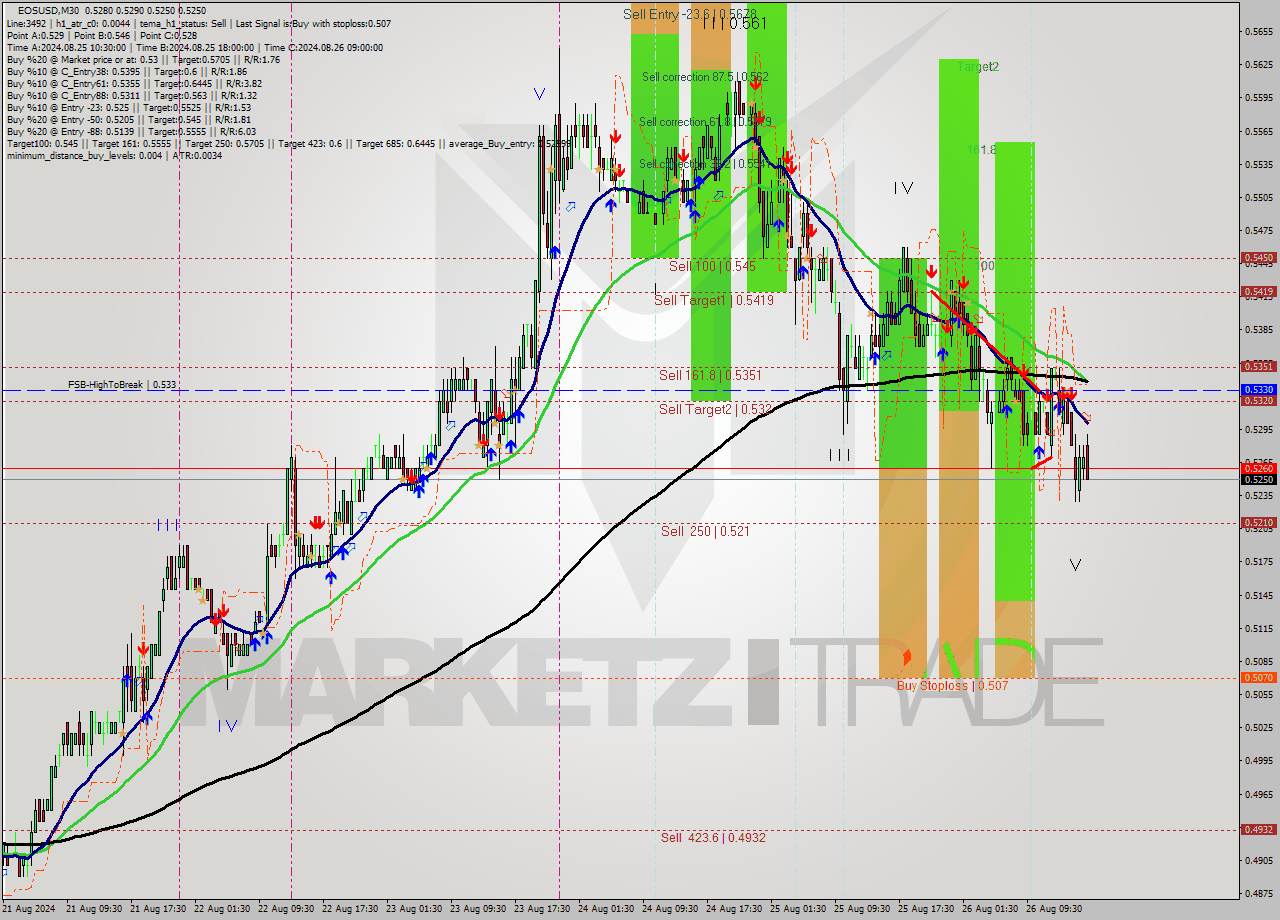The image size is (1280, 920).
Task: Click the 'Sell correction 87.5 | 0.552' label
Action: 705,77
